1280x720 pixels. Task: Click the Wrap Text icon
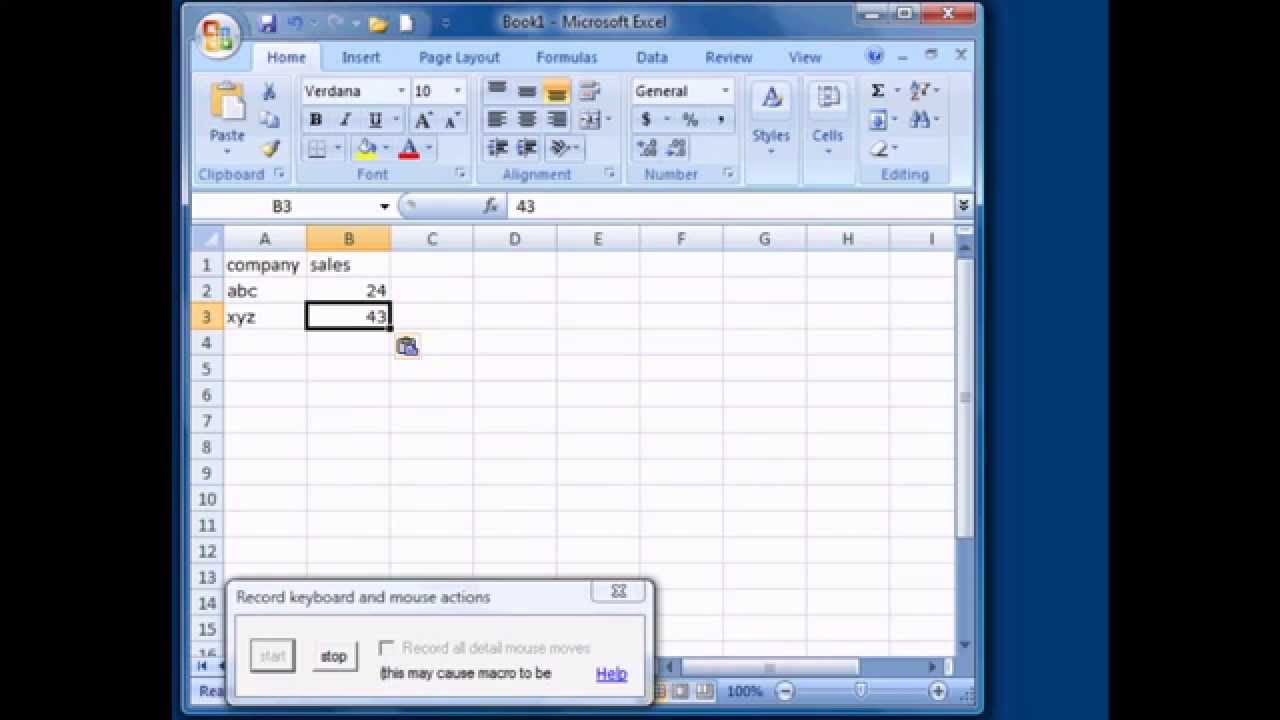click(589, 91)
